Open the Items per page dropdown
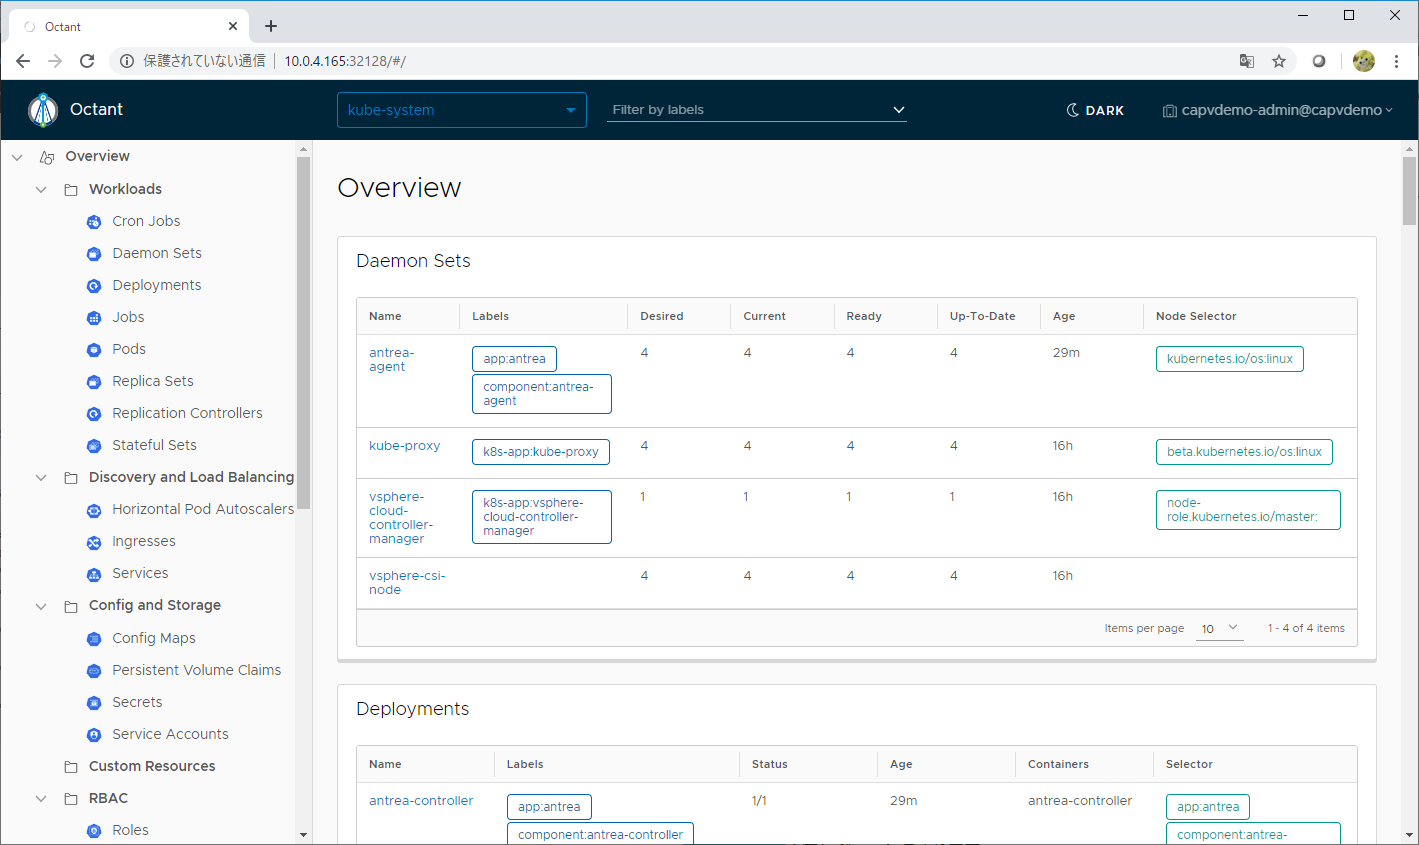This screenshot has height=845, width=1419. pos(1220,628)
